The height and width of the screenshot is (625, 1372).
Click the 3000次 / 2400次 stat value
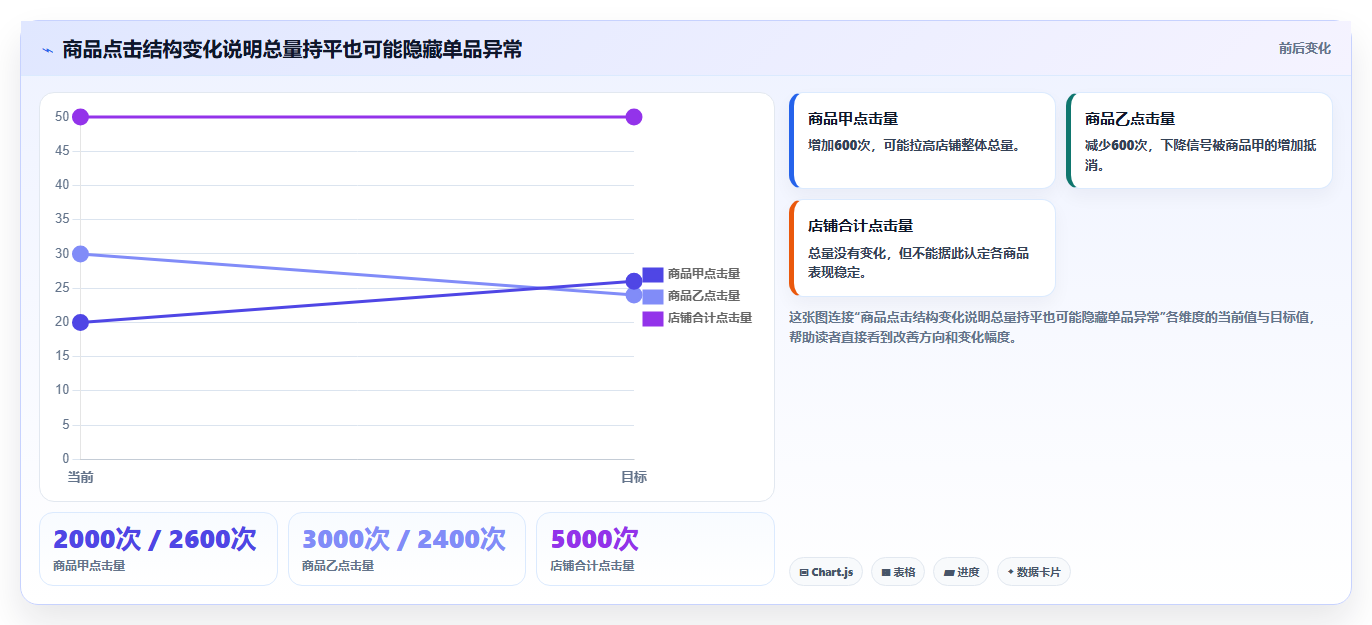[x=404, y=540]
